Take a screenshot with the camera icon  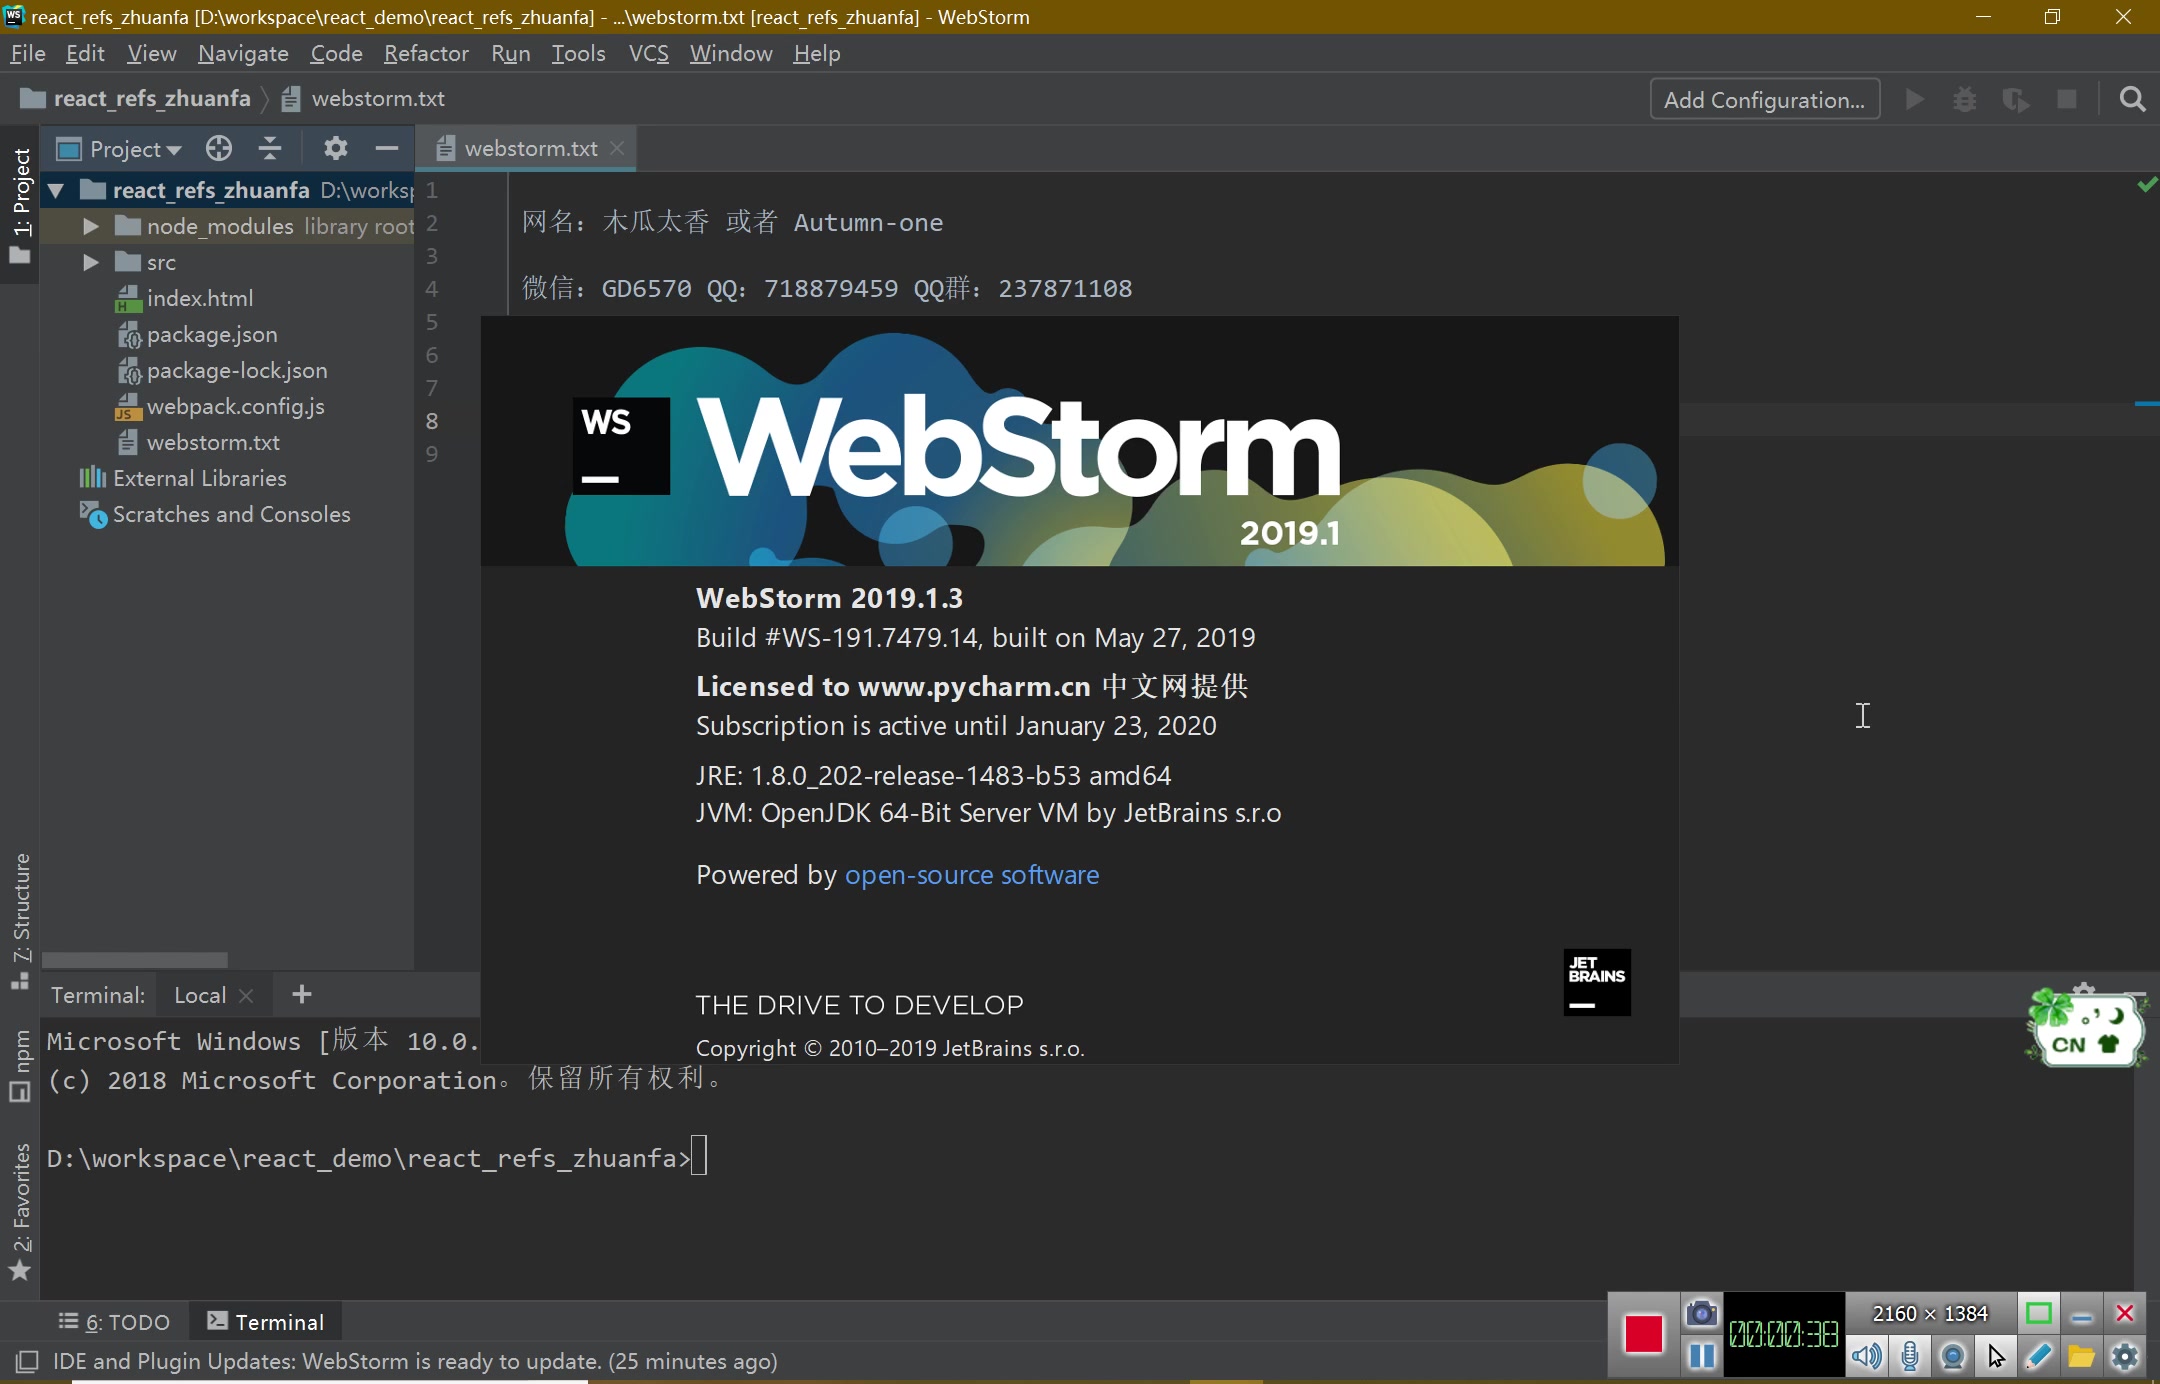click(1702, 1313)
